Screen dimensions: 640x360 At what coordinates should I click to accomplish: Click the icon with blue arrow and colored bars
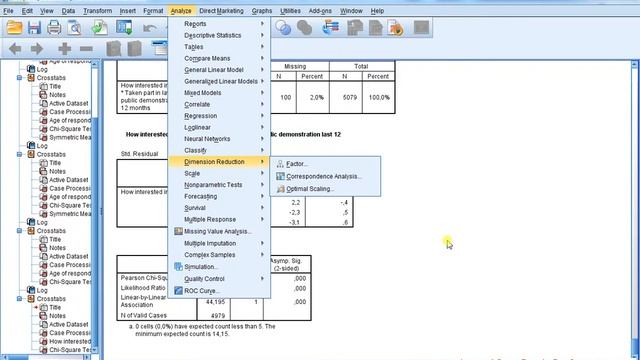331,28
